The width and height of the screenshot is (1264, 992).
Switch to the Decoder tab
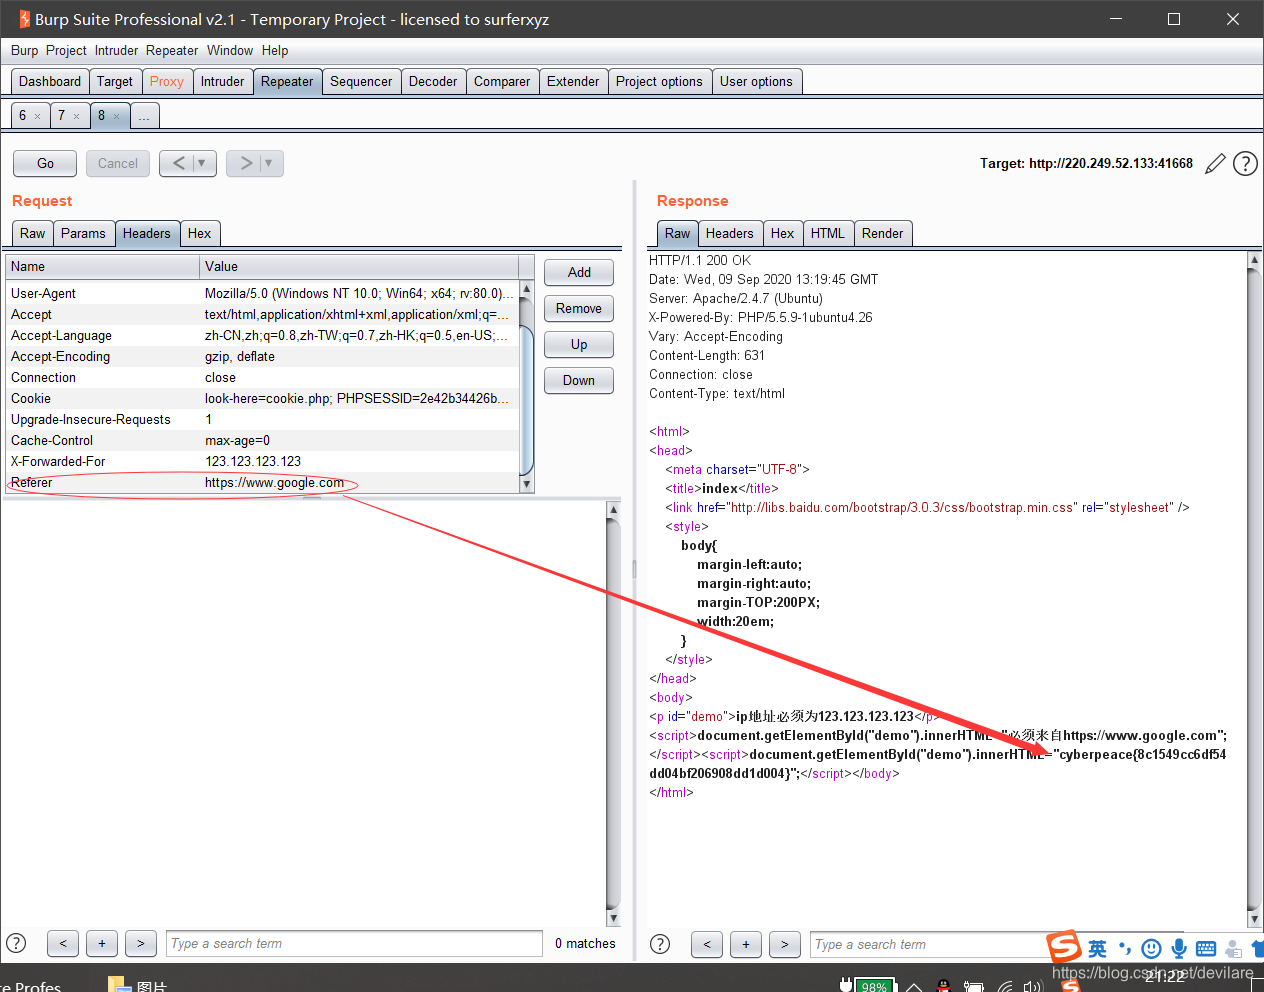pos(433,82)
